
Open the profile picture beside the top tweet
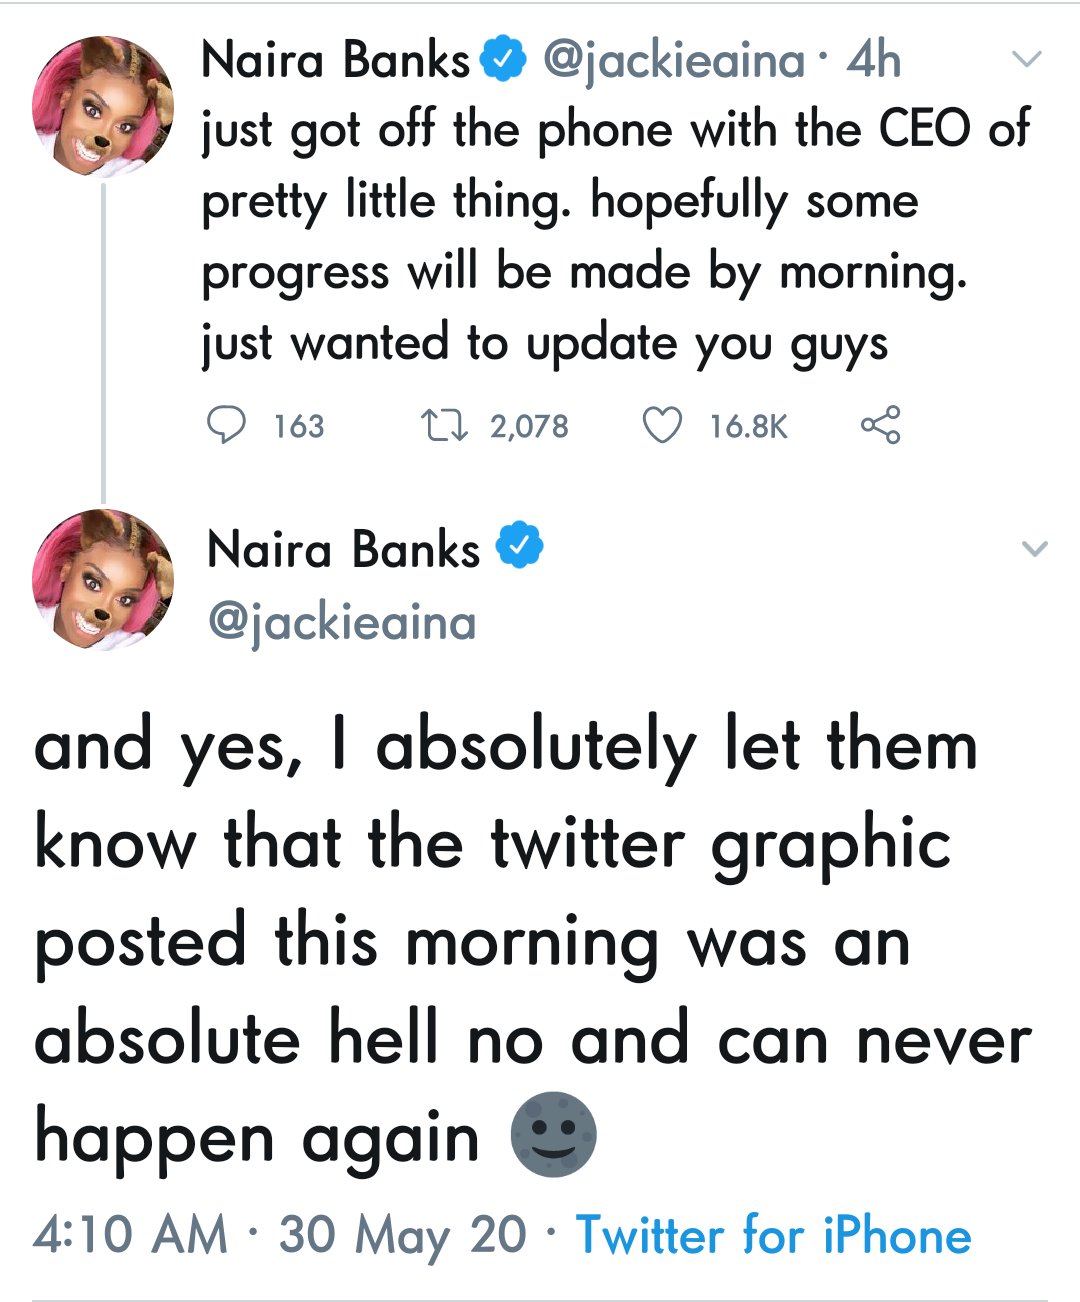pyautogui.click(x=102, y=107)
